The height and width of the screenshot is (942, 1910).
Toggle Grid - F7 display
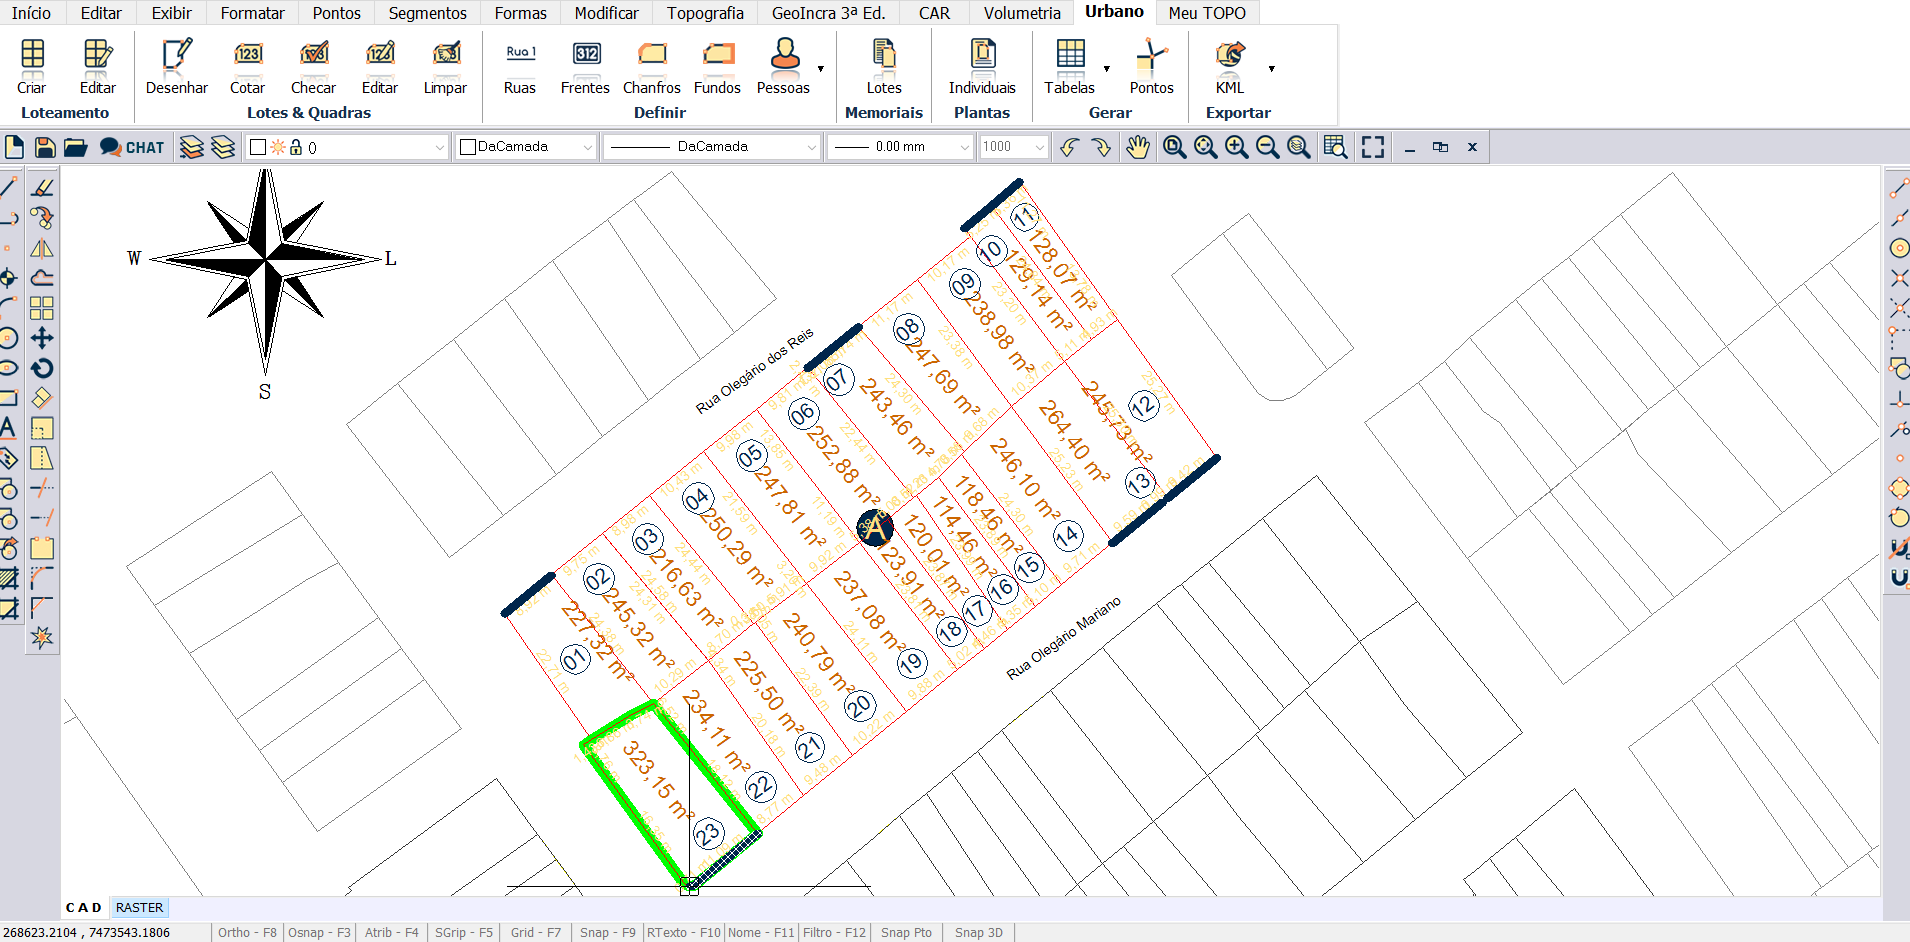535,932
